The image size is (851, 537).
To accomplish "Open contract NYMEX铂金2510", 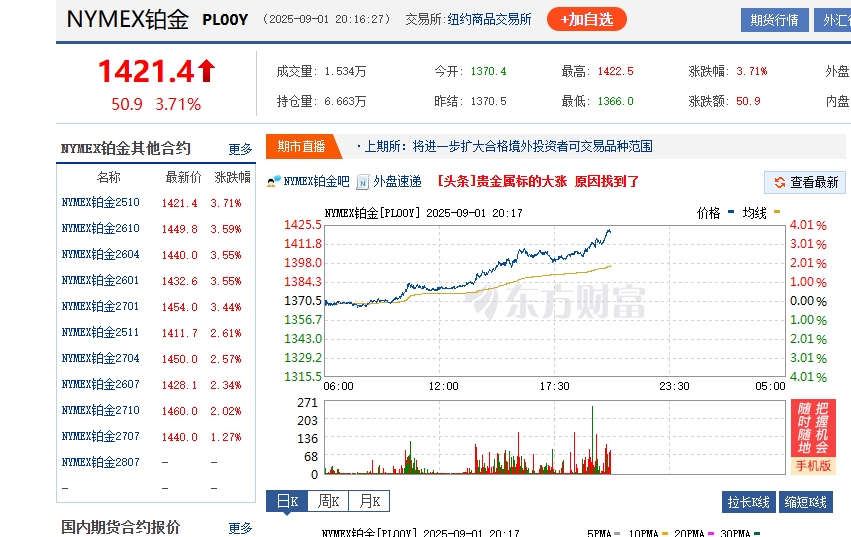I will (x=100, y=203).
